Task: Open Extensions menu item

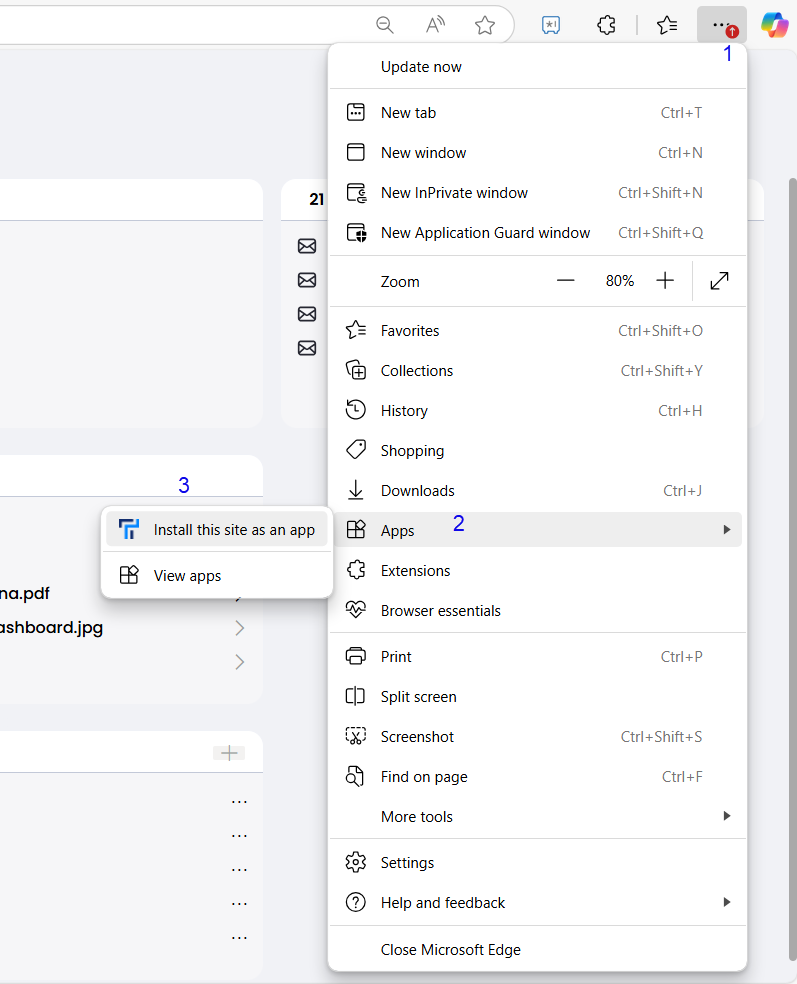Action: pyautogui.click(x=537, y=570)
